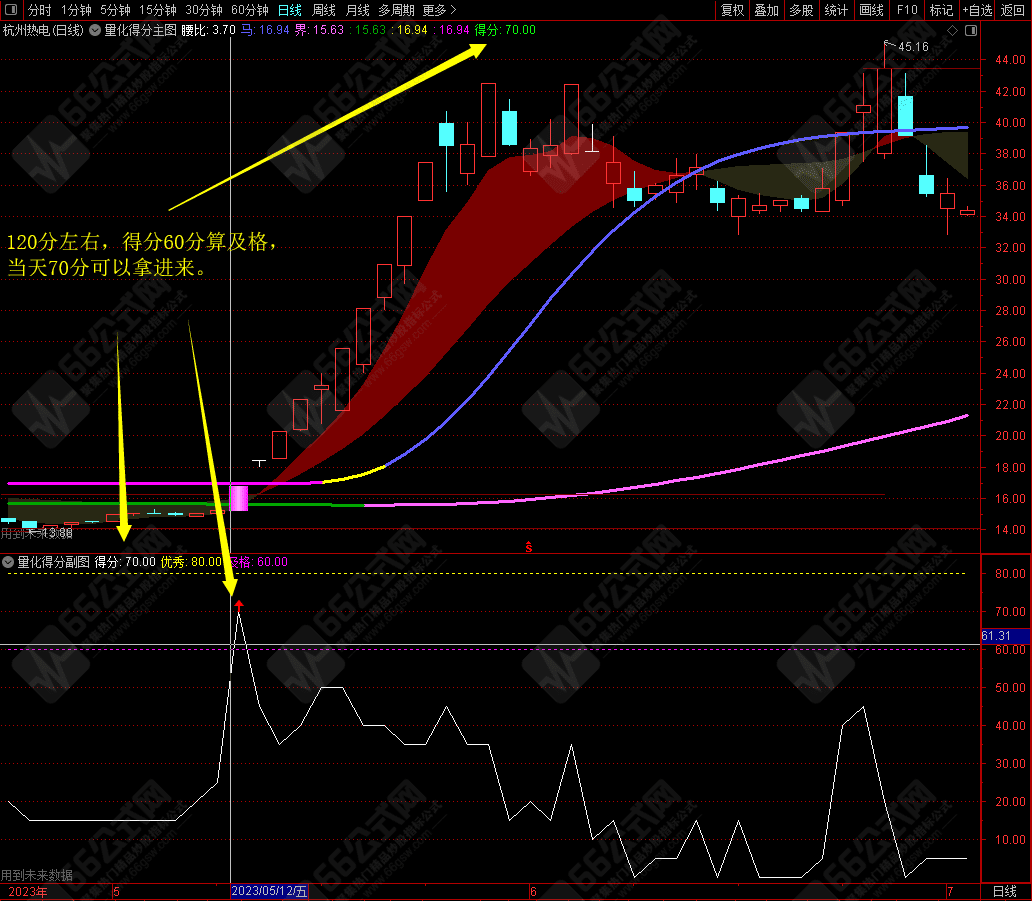The width and height of the screenshot is (1032, 901).
Task: Click the 腰比: 3.70 value
Action: coord(208,30)
